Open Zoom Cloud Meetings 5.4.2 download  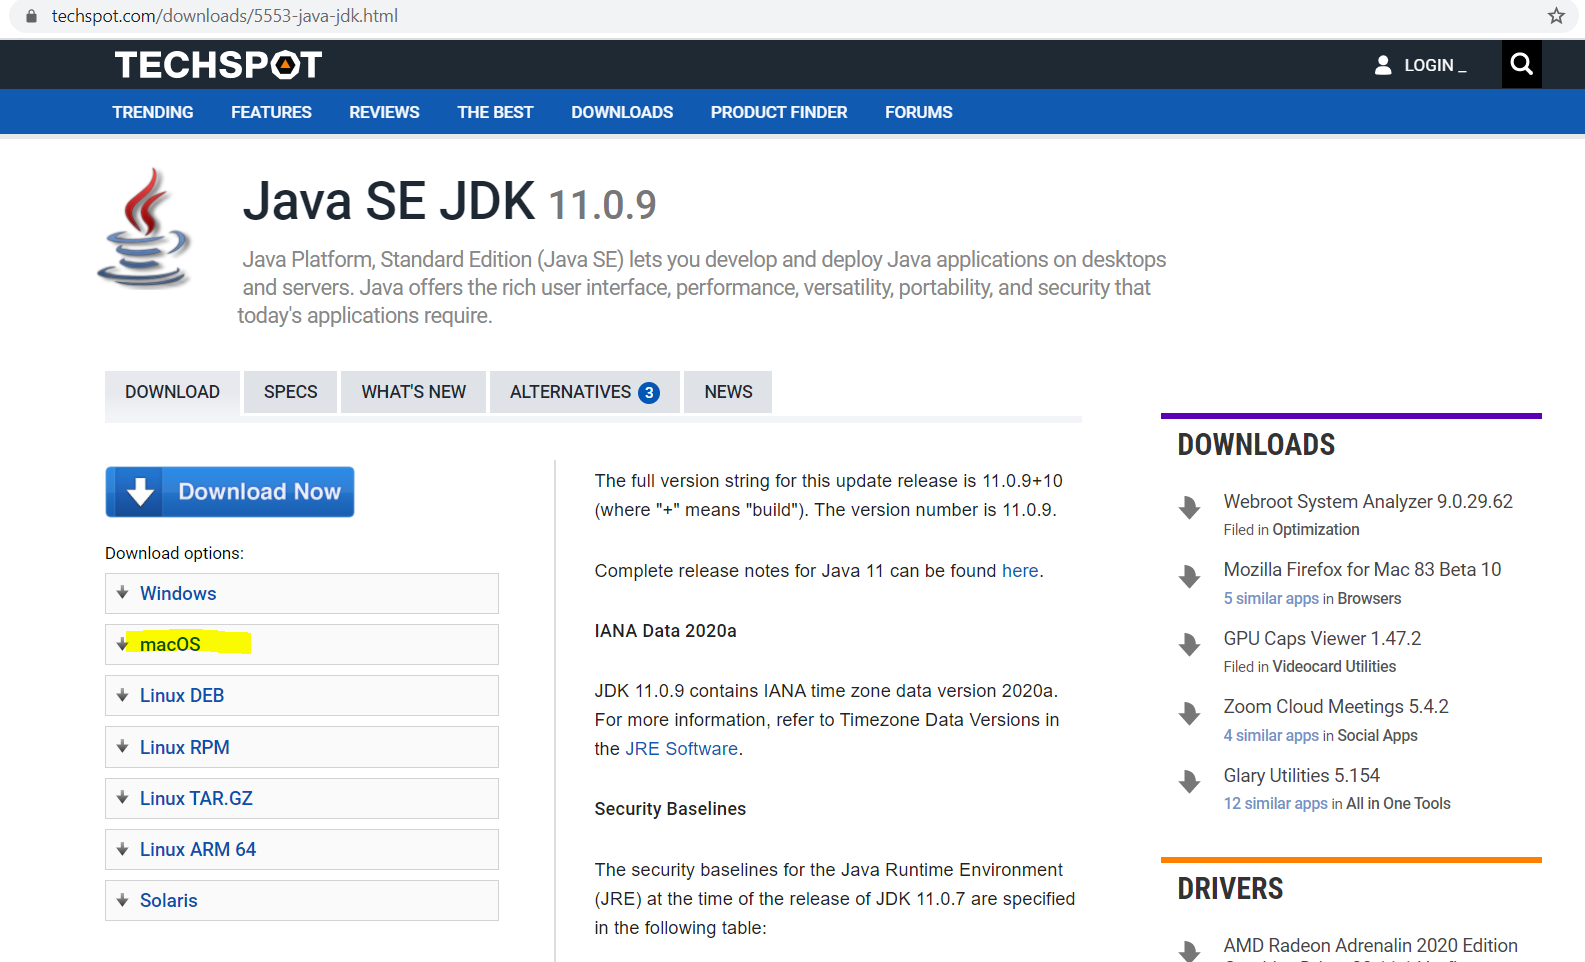coord(1336,706)
